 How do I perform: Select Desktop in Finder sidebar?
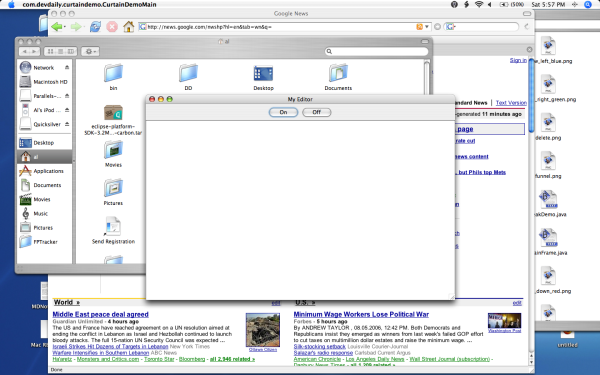click(44, 143)
